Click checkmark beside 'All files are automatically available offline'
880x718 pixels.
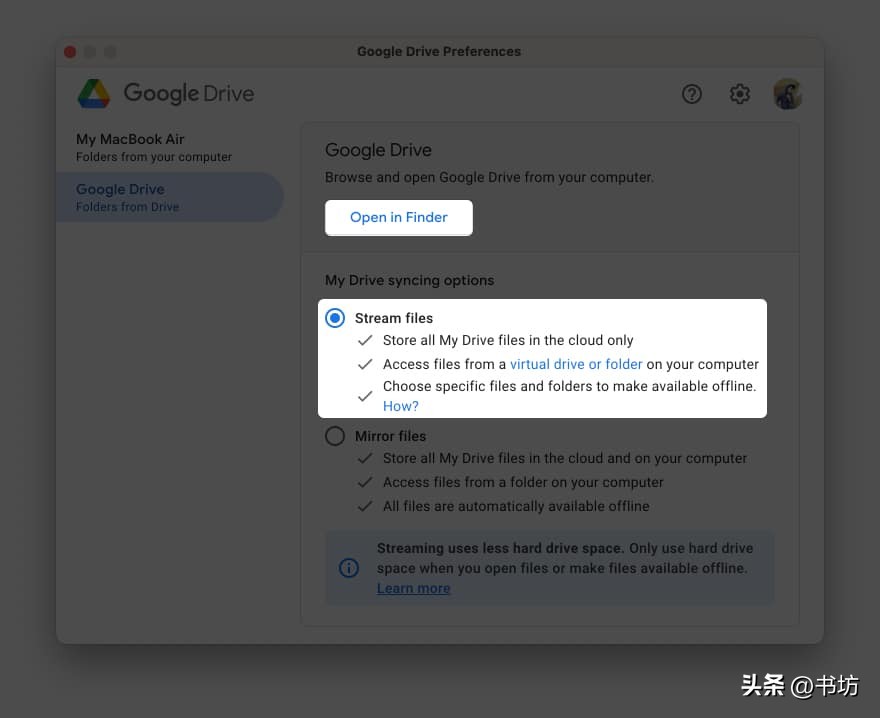[x=365, y=506]
